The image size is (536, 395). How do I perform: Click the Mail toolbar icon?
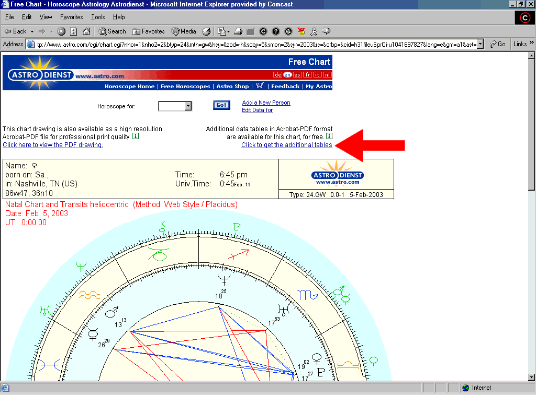coord(223,31)
